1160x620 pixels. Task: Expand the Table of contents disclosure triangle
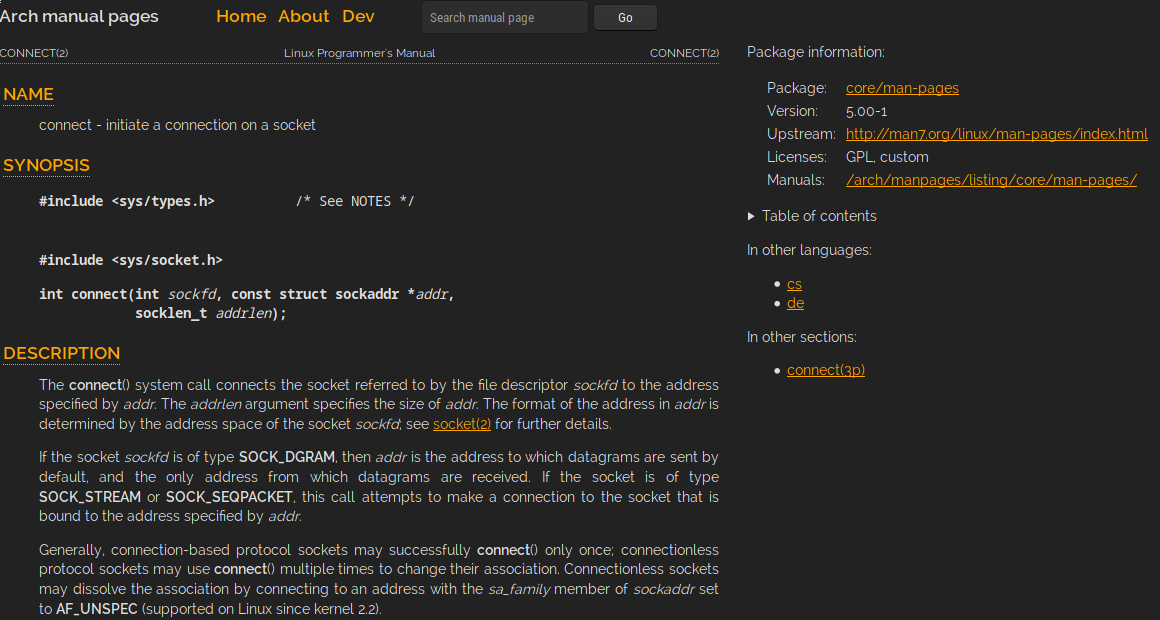pos(752,216)
